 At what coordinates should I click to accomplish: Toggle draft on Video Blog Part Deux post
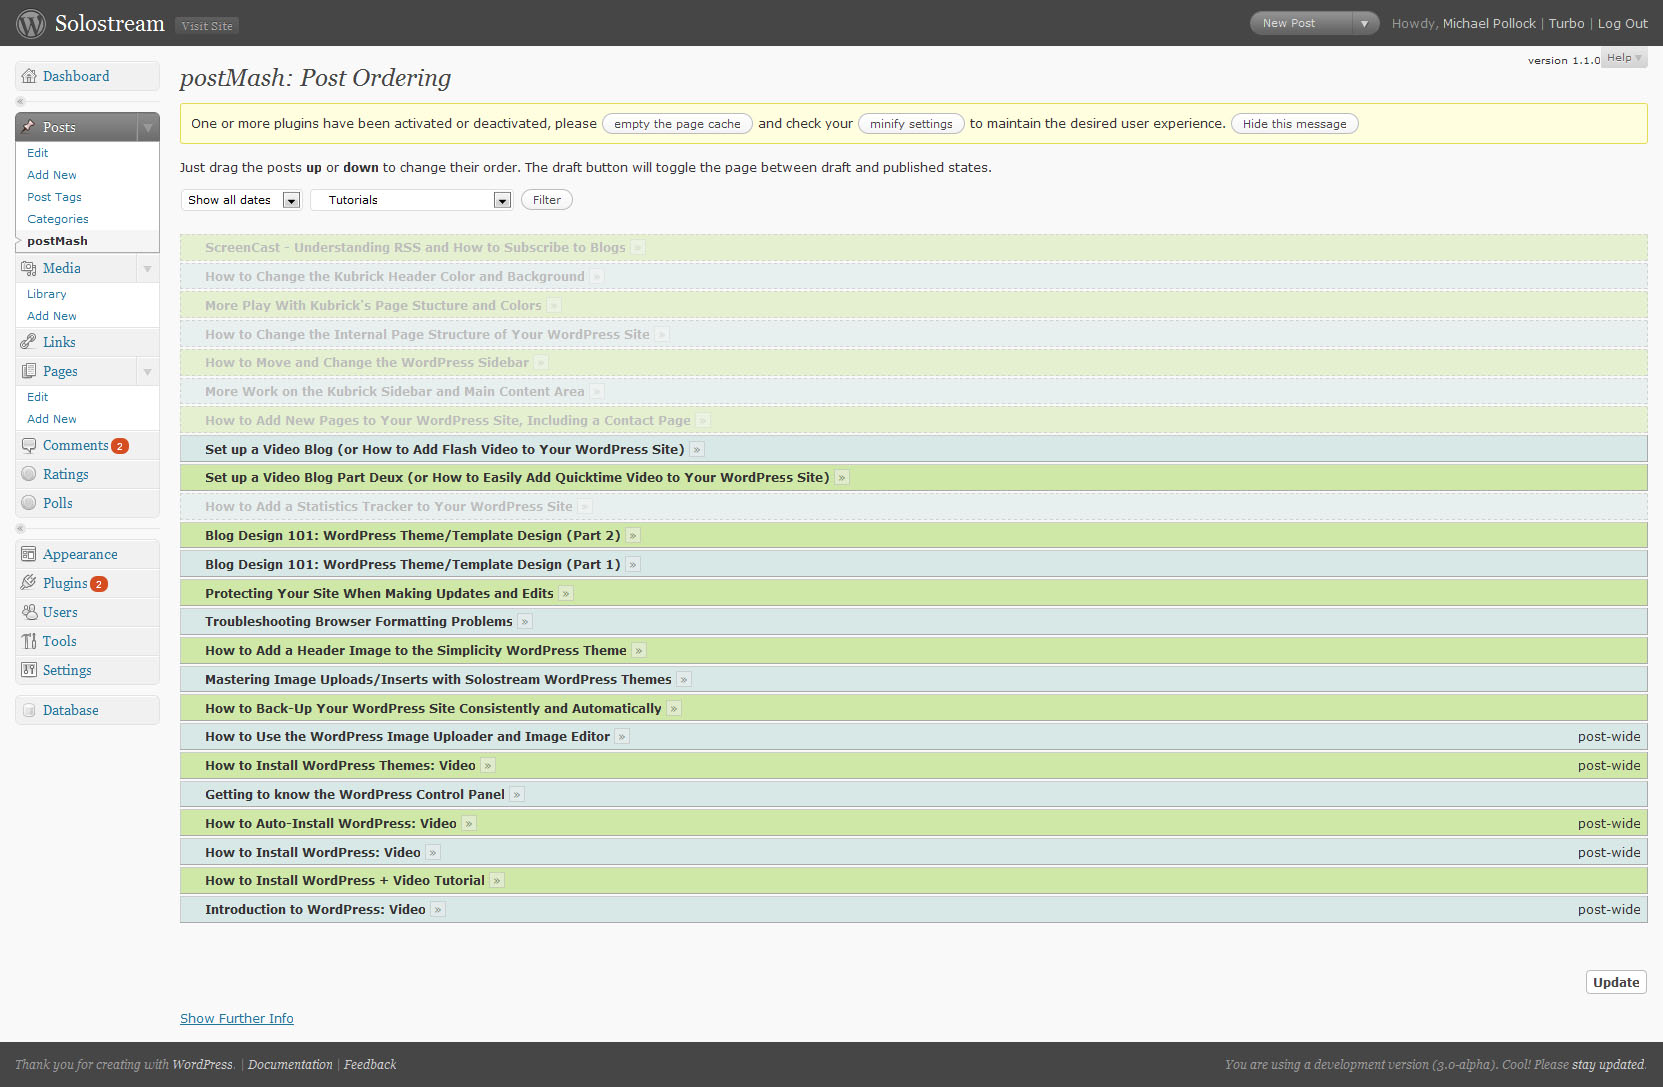coord(842,478)
